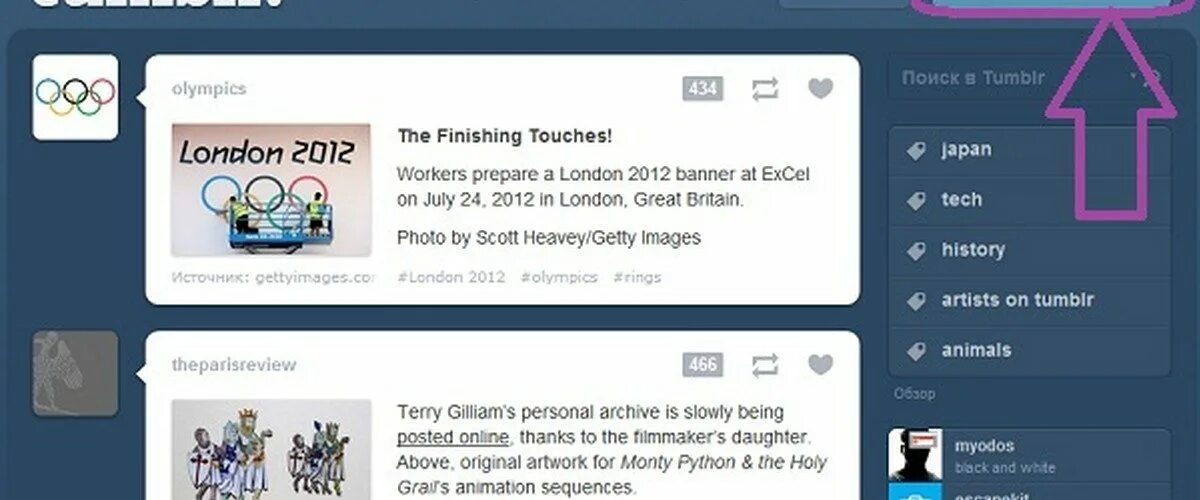Screen dimensions: 1200x500
Task: Follow the 'posted online' link
Action: click(453, 438)
